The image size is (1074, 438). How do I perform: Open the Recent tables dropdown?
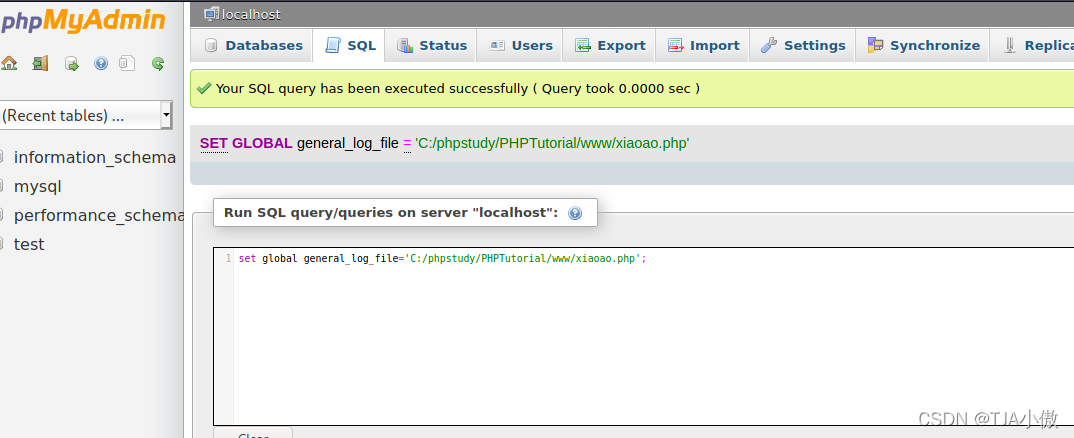86,115
